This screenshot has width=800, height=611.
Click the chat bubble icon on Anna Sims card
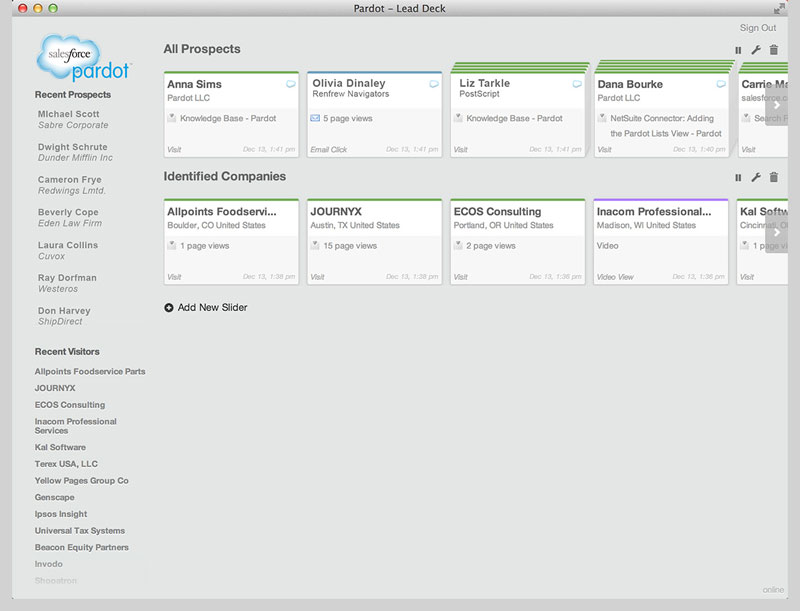[290, 84]
